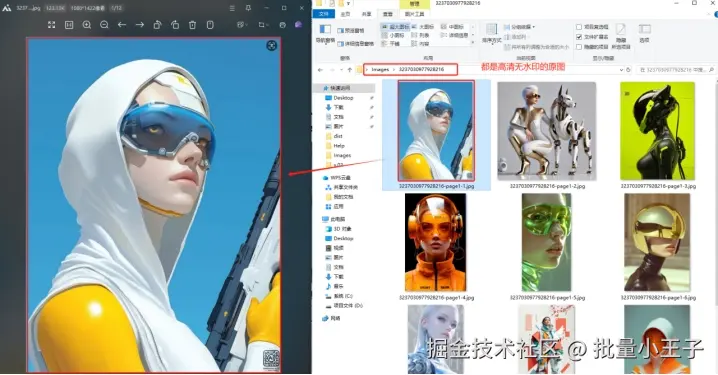Click the phone-shaped icon in viewer toolbar
Screen dimensions: 718x375
pos(210,25)
